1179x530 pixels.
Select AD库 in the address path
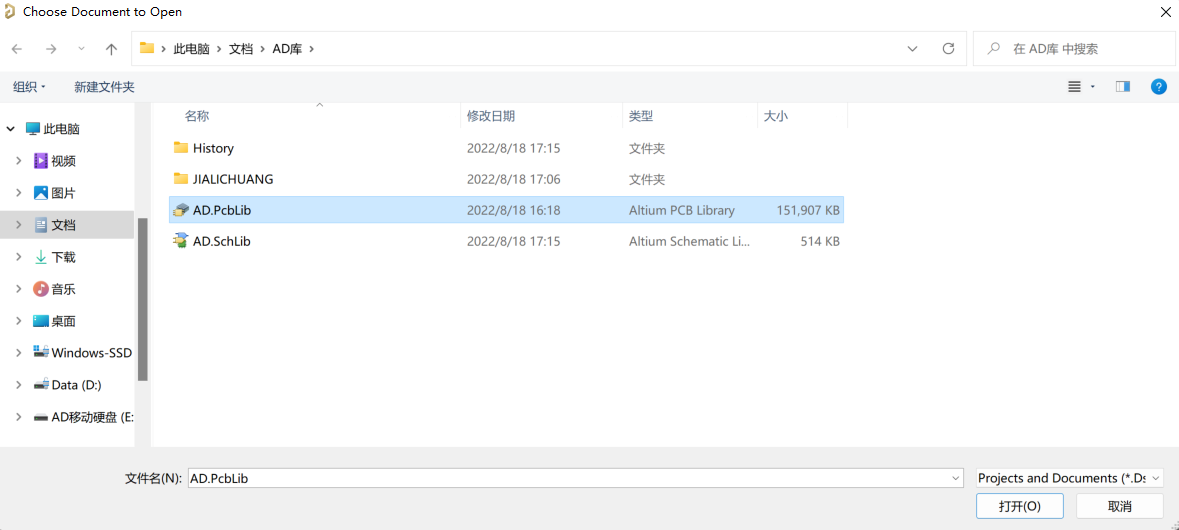286,49
